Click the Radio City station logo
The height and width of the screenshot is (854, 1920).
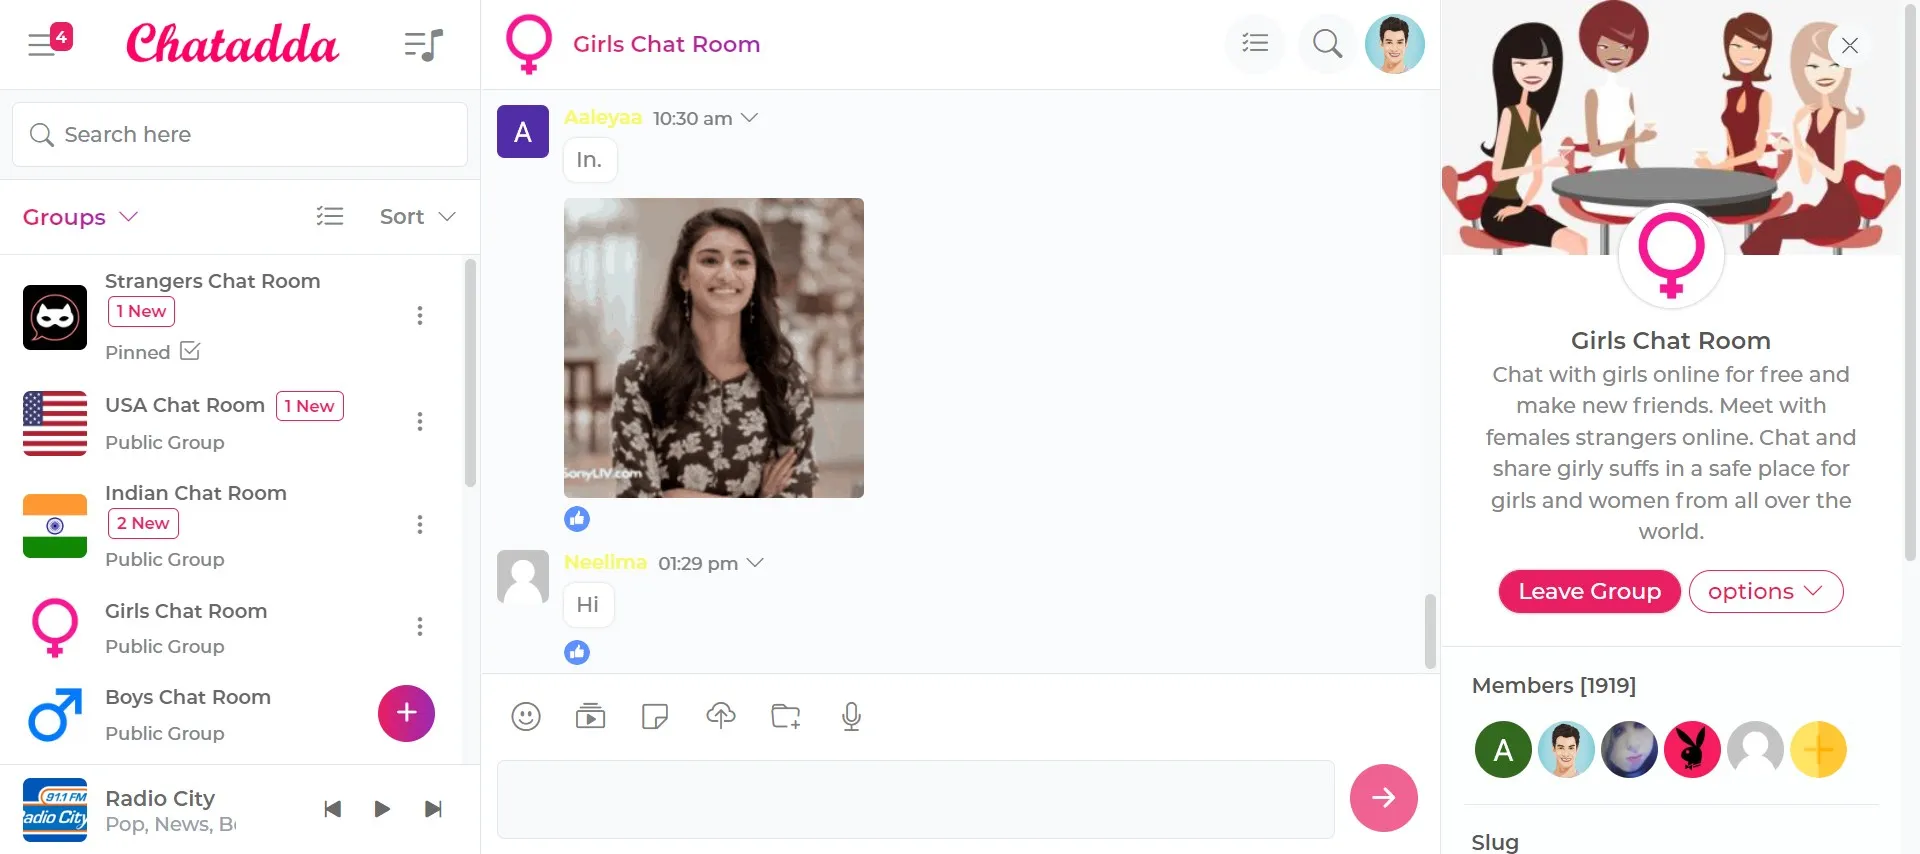[x=55, y=810]
